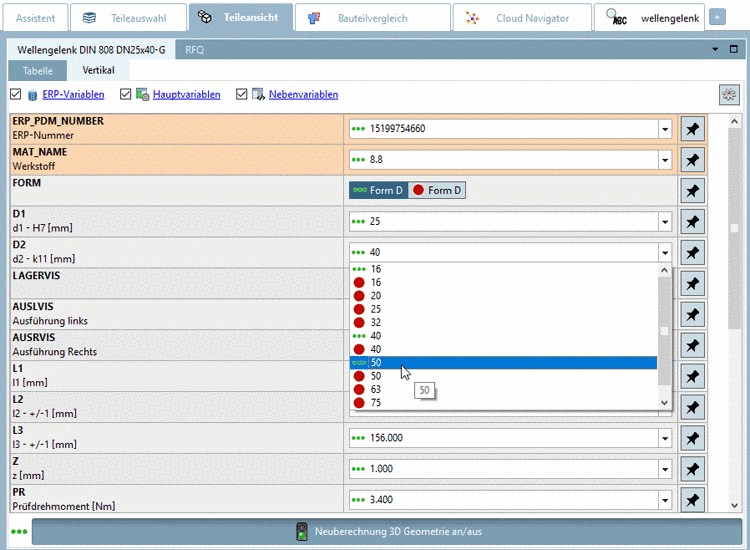
Task: Switch to the RFQ tab
Action: tap(195, 50)
